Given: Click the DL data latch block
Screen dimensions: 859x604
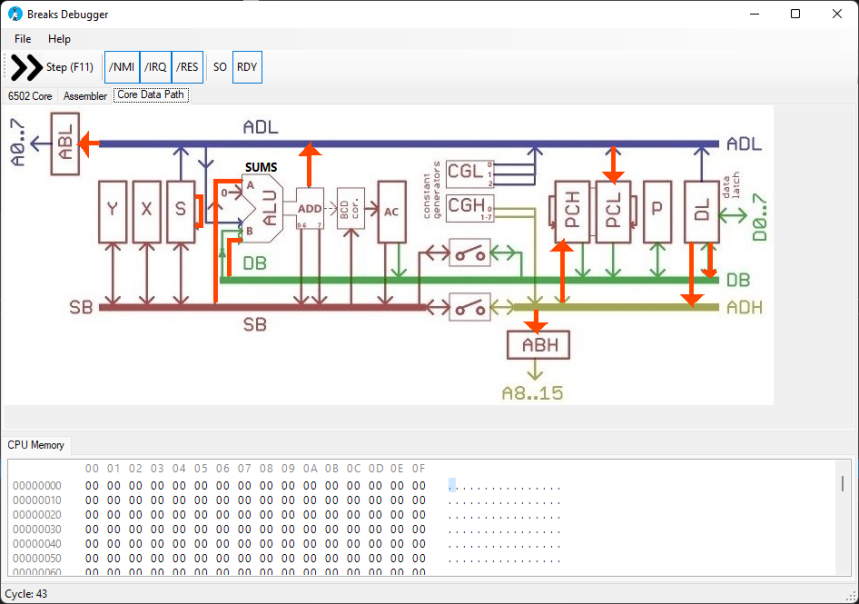Looking at the screenshot, I should click(701, 211).
